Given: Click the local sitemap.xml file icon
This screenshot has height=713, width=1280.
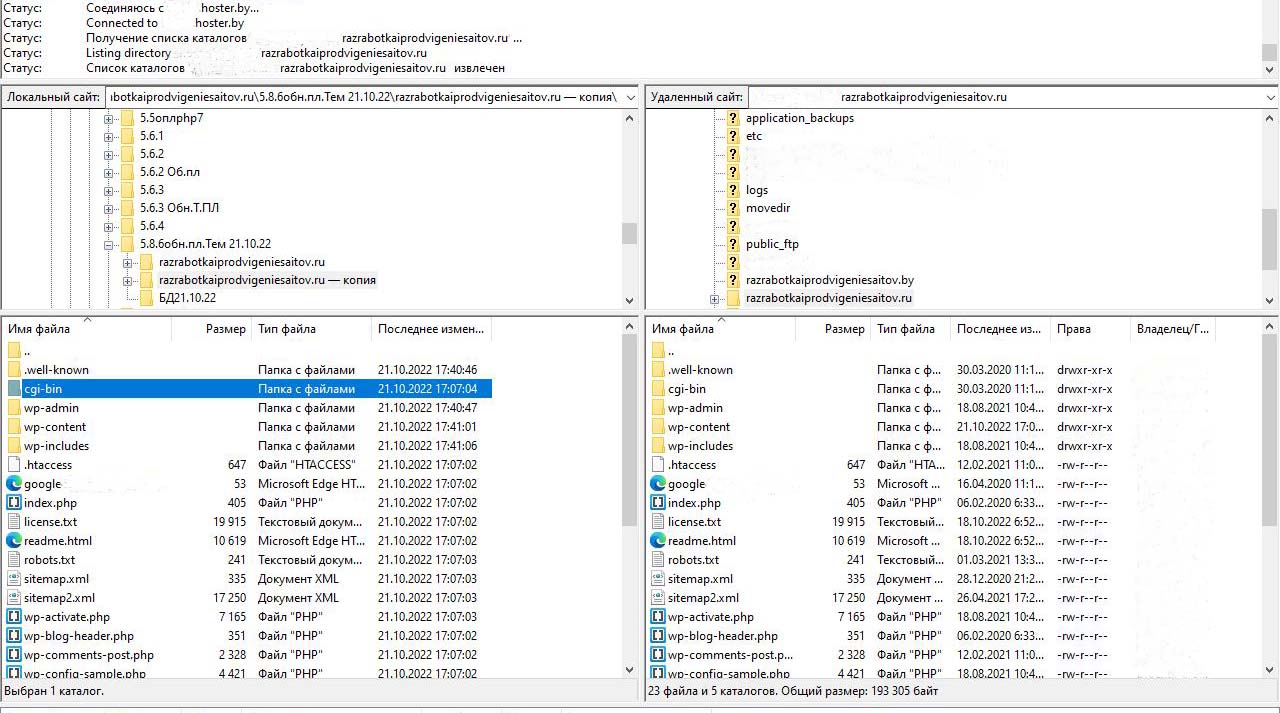Looking at the screenshot, I should click(x=14, y=579).
